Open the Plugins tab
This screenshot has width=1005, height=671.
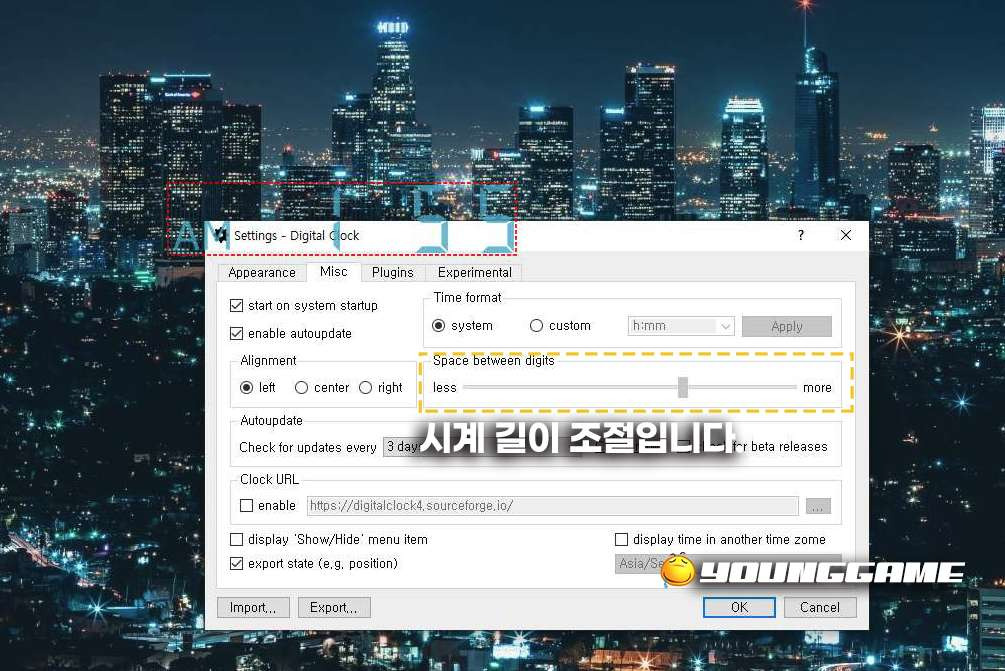point(392,272)
